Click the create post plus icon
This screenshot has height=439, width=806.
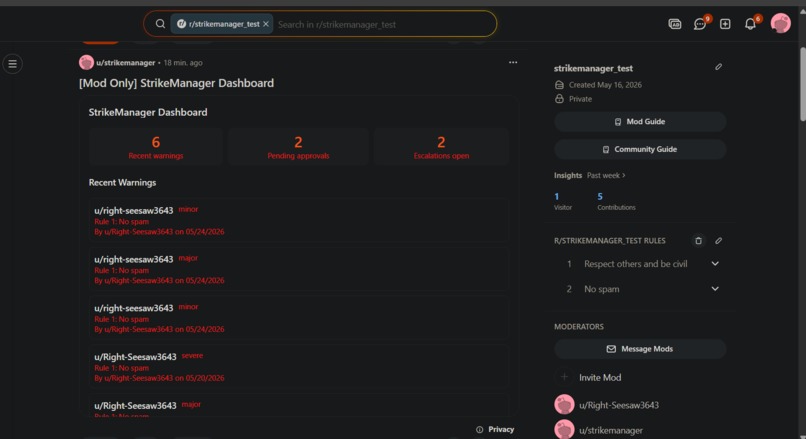pyautogui.click(x=725, y=24)
